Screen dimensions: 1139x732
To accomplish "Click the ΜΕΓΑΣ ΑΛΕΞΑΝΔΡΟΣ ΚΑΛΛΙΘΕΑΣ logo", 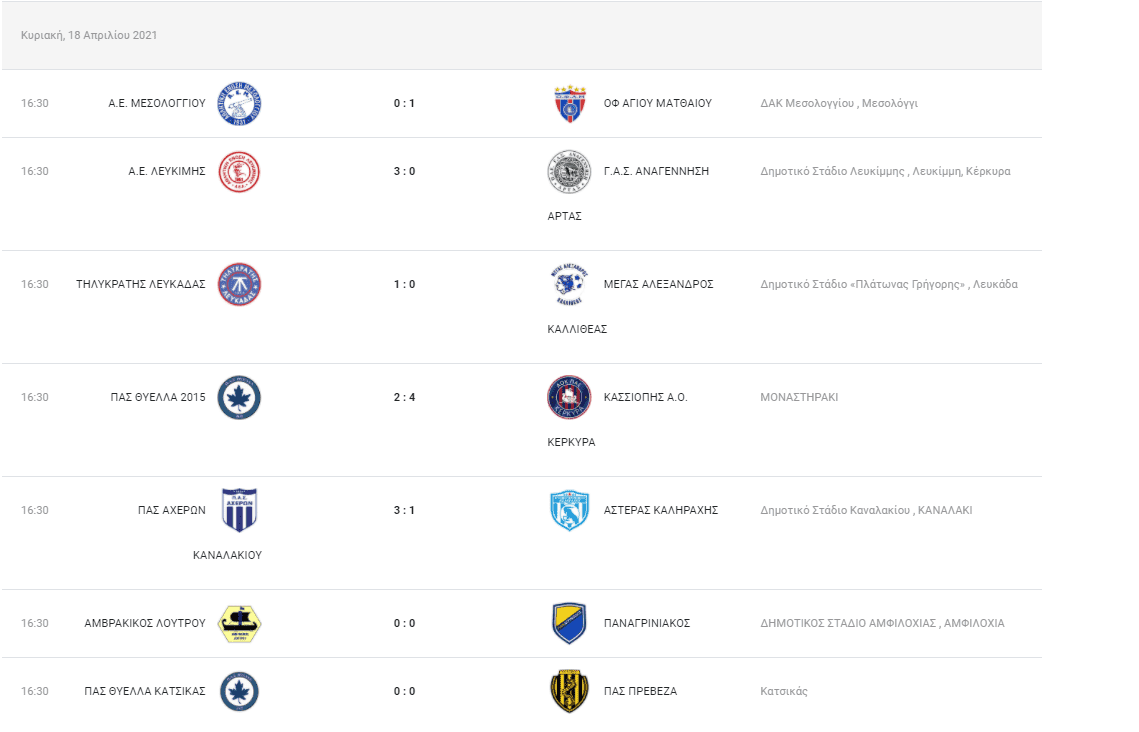I will pos(569,285).
